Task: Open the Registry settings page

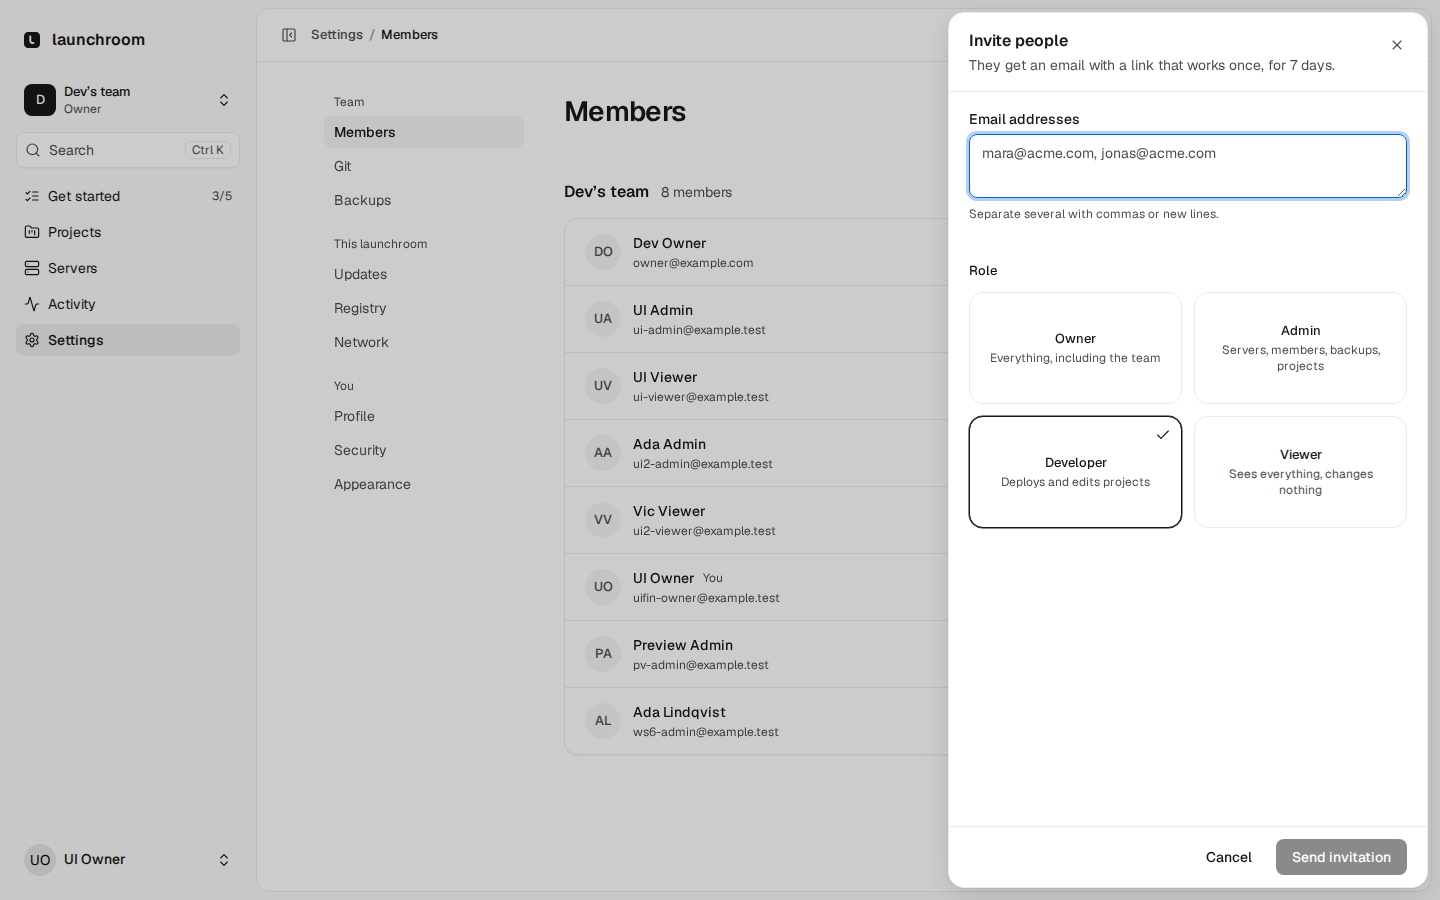Action: click(424, 308)
